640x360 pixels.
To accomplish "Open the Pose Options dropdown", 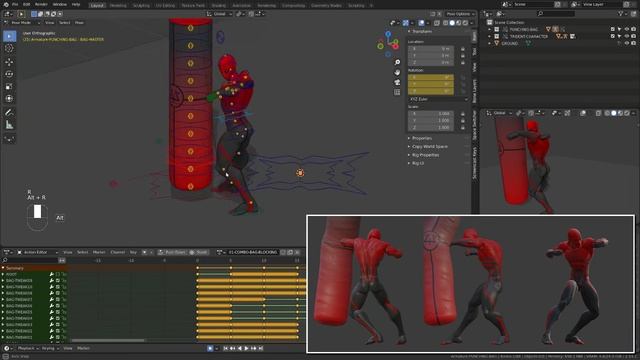I will point(460,14).
